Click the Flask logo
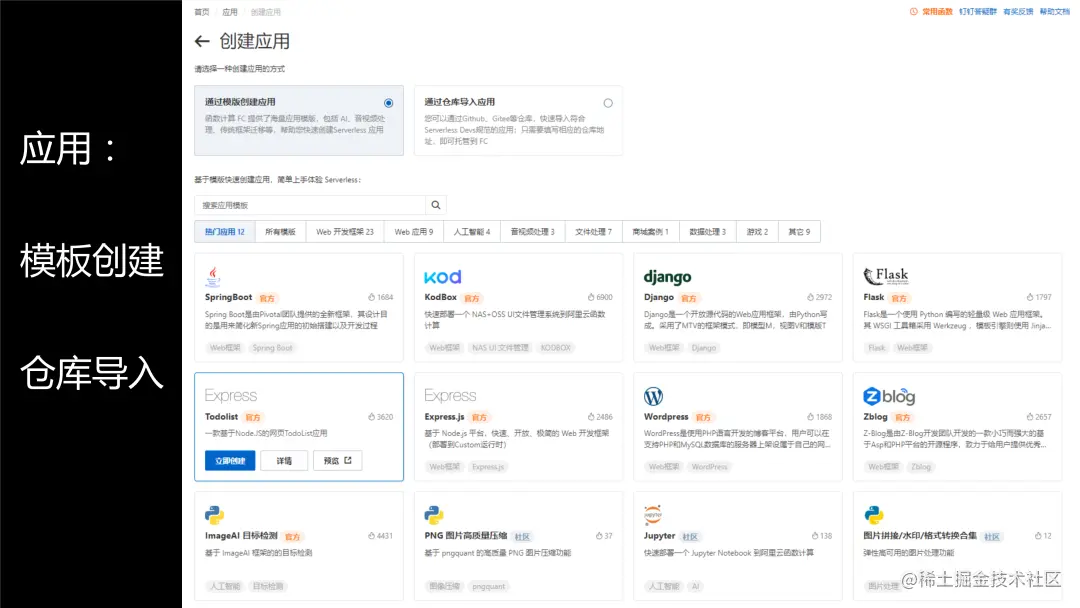This screenshot has height=608, width=1080. [x=886, y=276]
